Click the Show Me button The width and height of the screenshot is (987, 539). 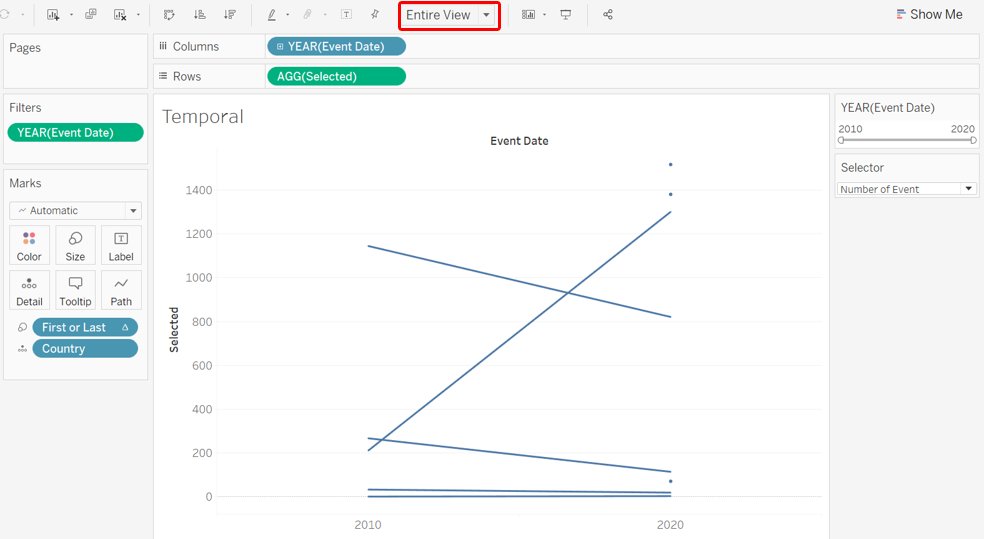[929, 15]
